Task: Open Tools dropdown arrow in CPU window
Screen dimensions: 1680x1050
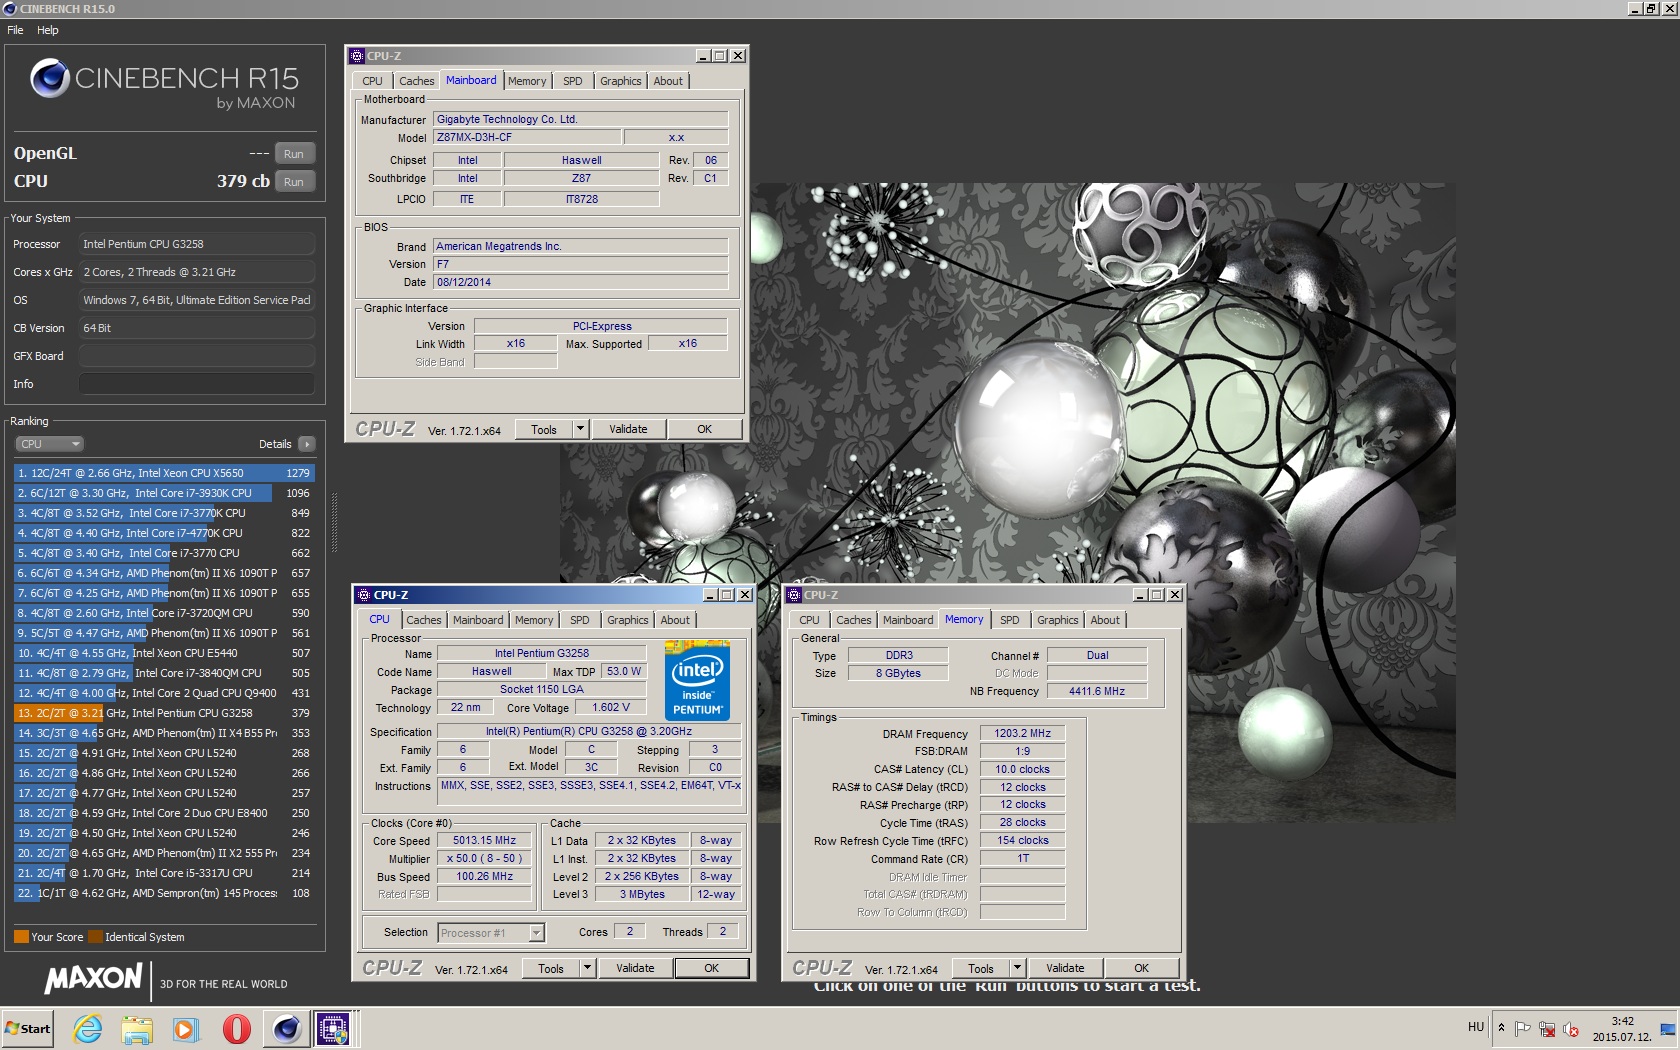Action: [x=587, y=968]
